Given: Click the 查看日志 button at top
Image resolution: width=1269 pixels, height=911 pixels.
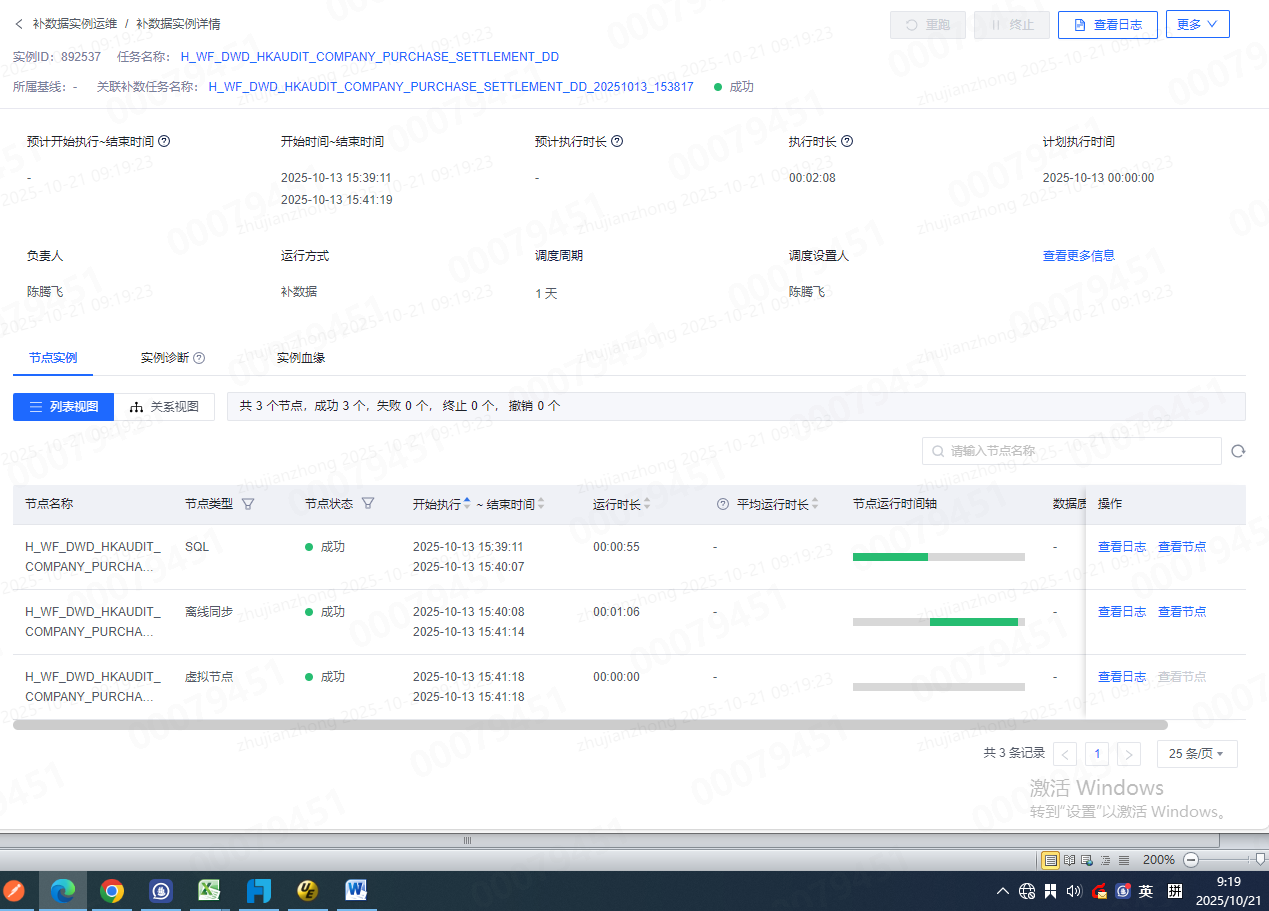Looking at the screenshot, I should pyautogui.click(x=1107, y=24).
